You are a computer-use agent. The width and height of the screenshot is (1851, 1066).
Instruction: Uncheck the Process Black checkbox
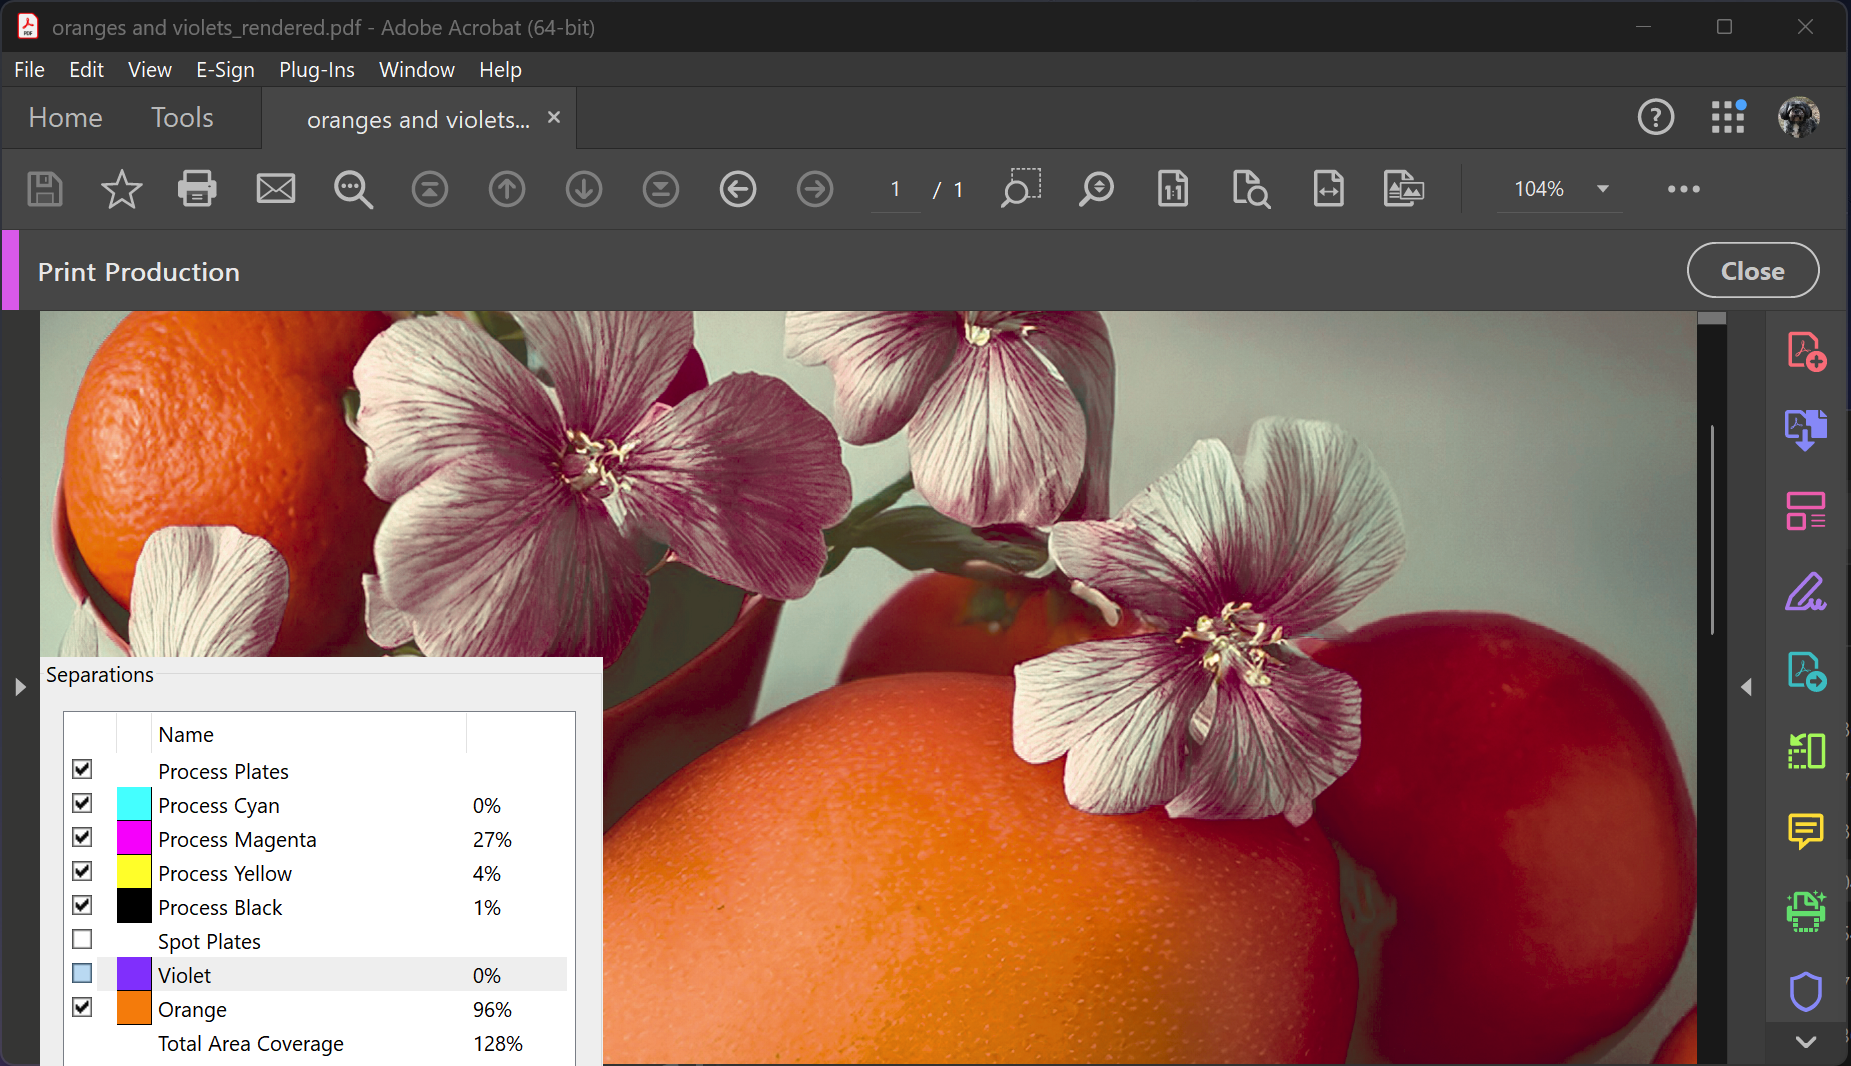(x=83, y=905)
